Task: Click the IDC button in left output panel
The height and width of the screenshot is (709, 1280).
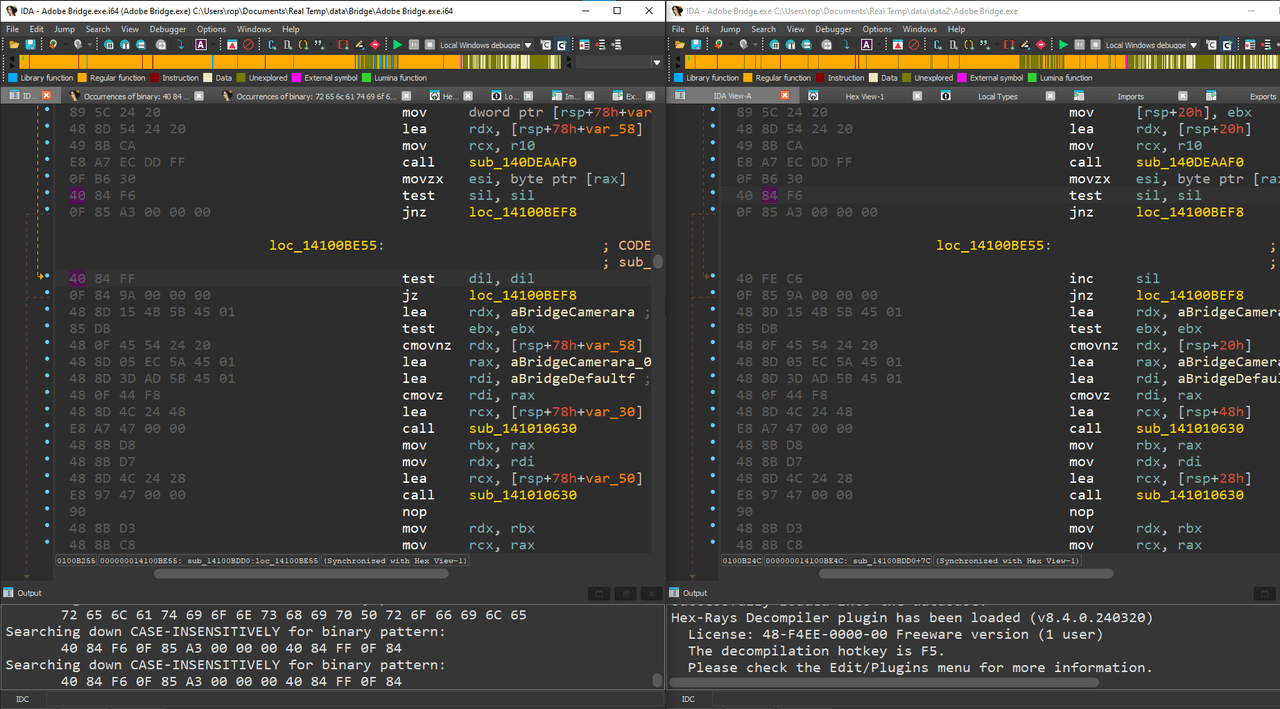Action: (x=22, y=699)
